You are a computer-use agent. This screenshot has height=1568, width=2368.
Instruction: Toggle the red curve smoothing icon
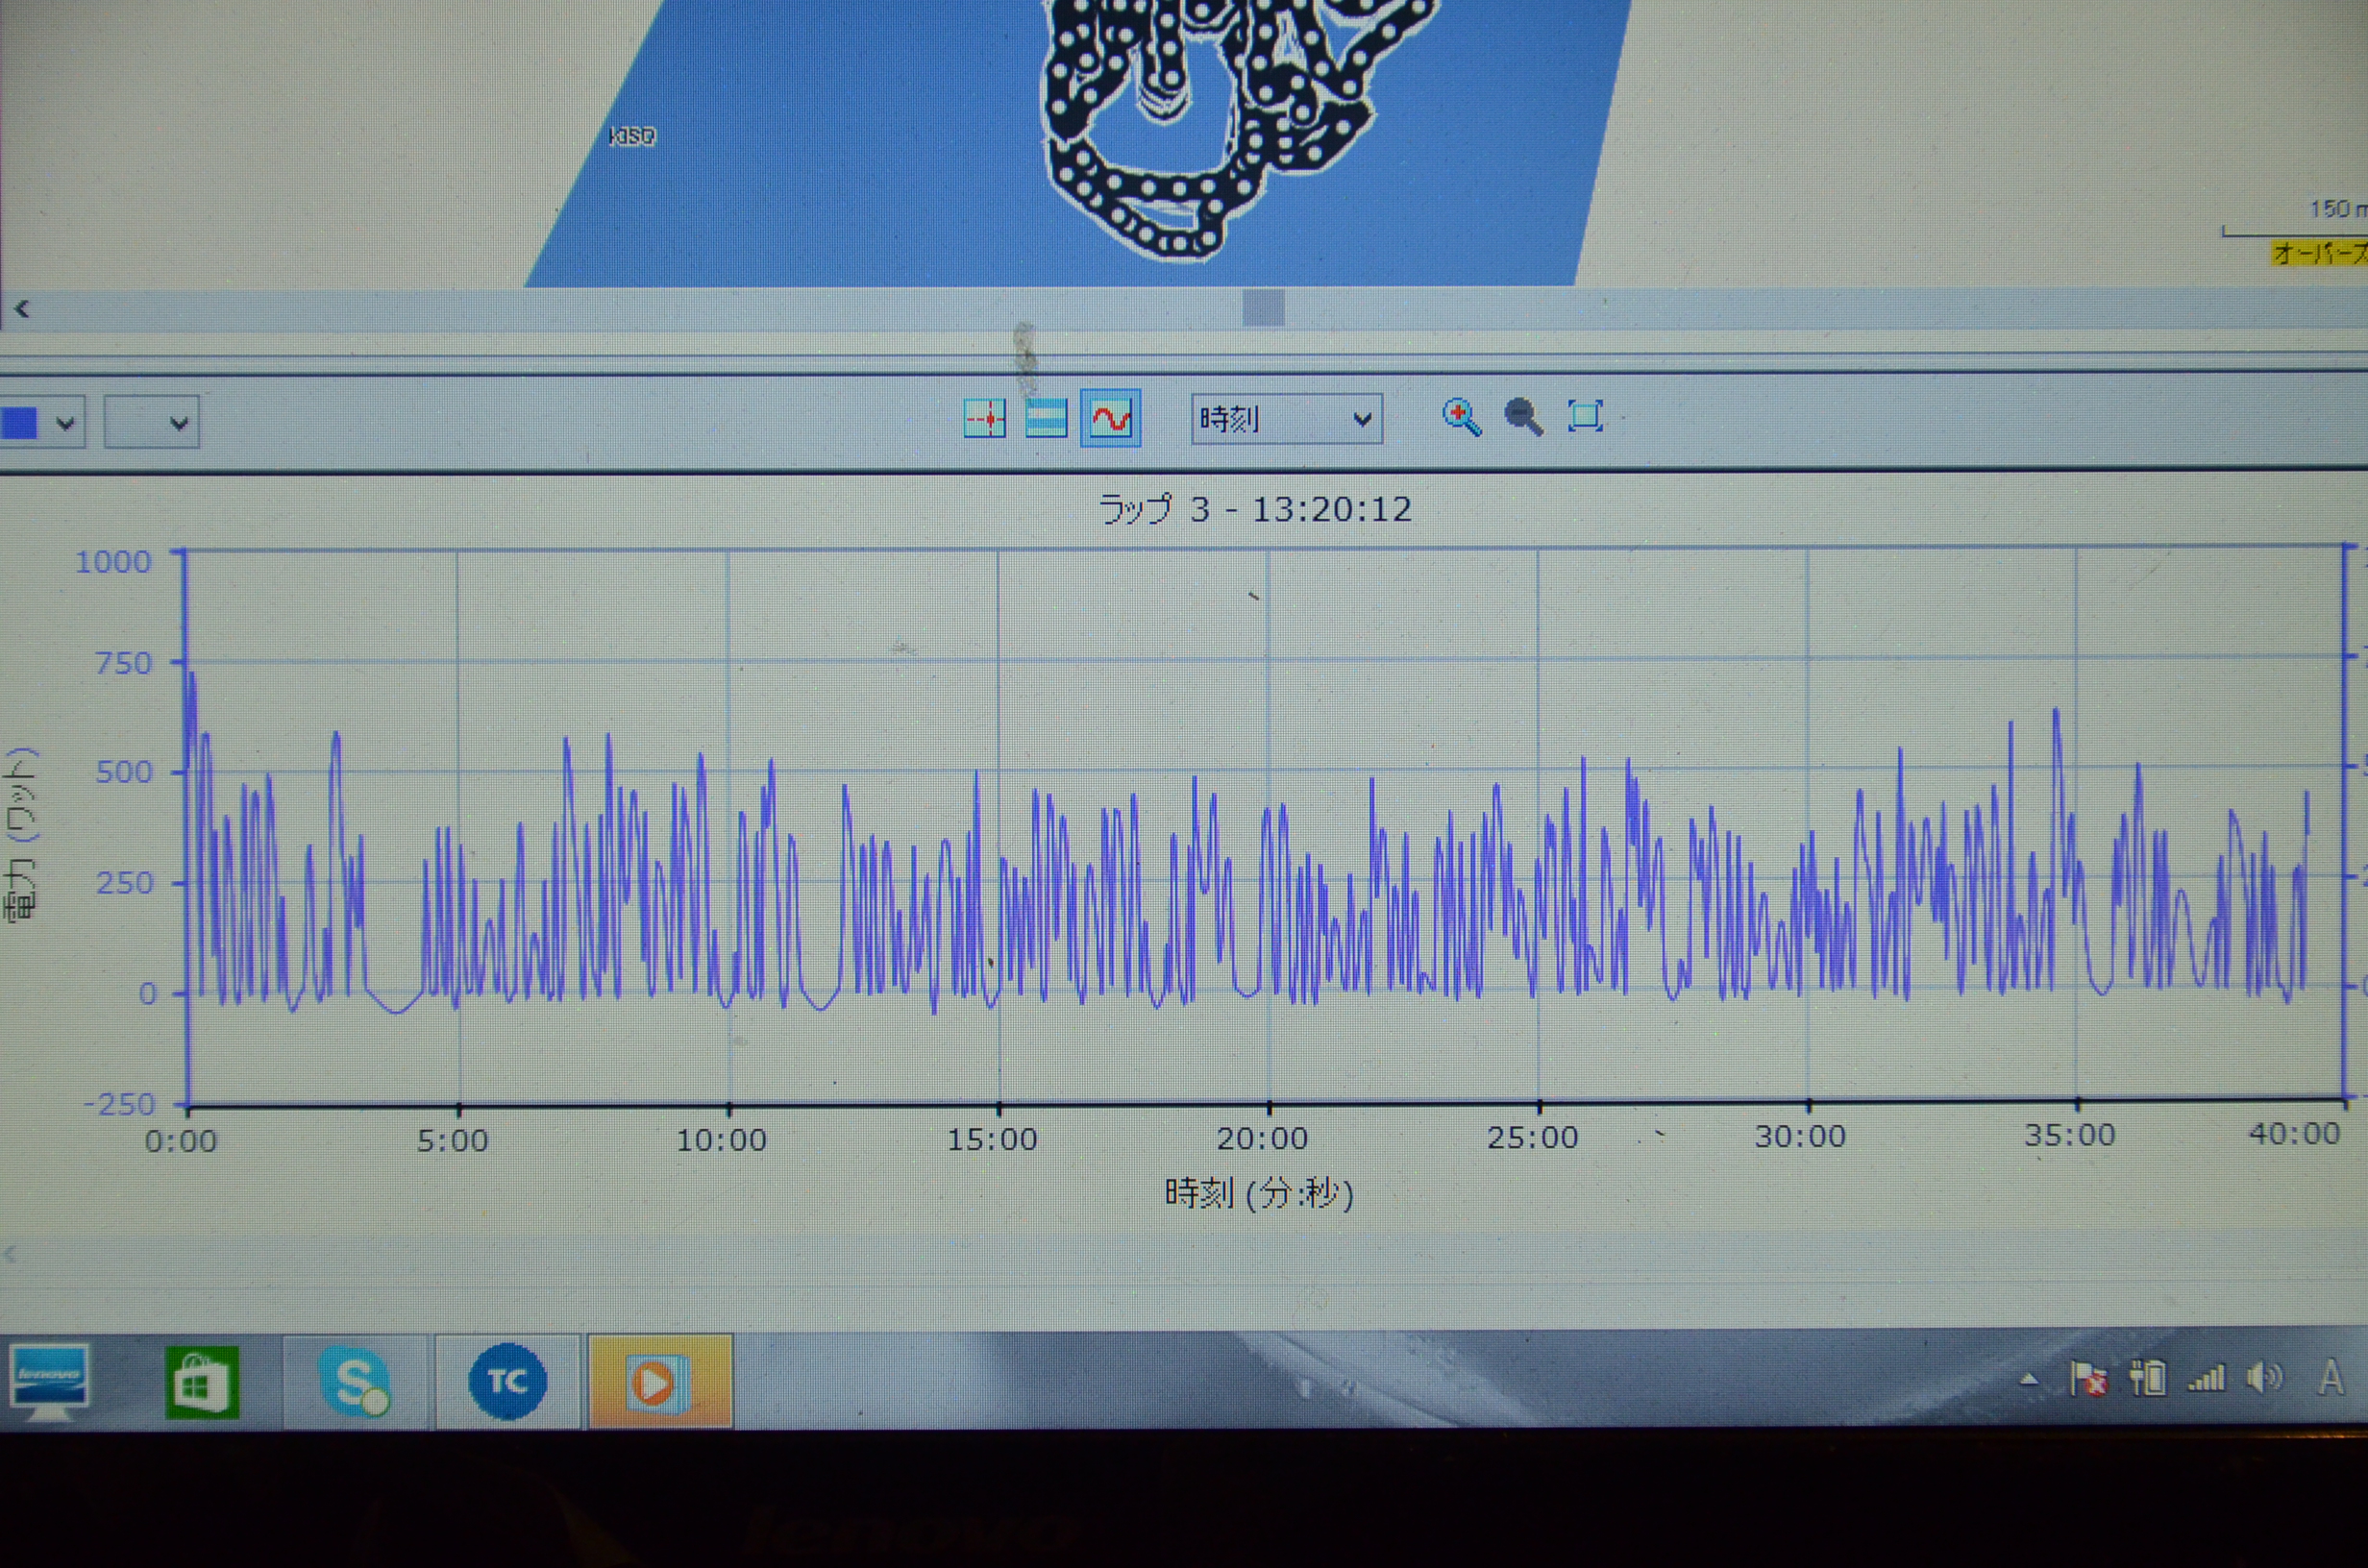point(1110,418)
